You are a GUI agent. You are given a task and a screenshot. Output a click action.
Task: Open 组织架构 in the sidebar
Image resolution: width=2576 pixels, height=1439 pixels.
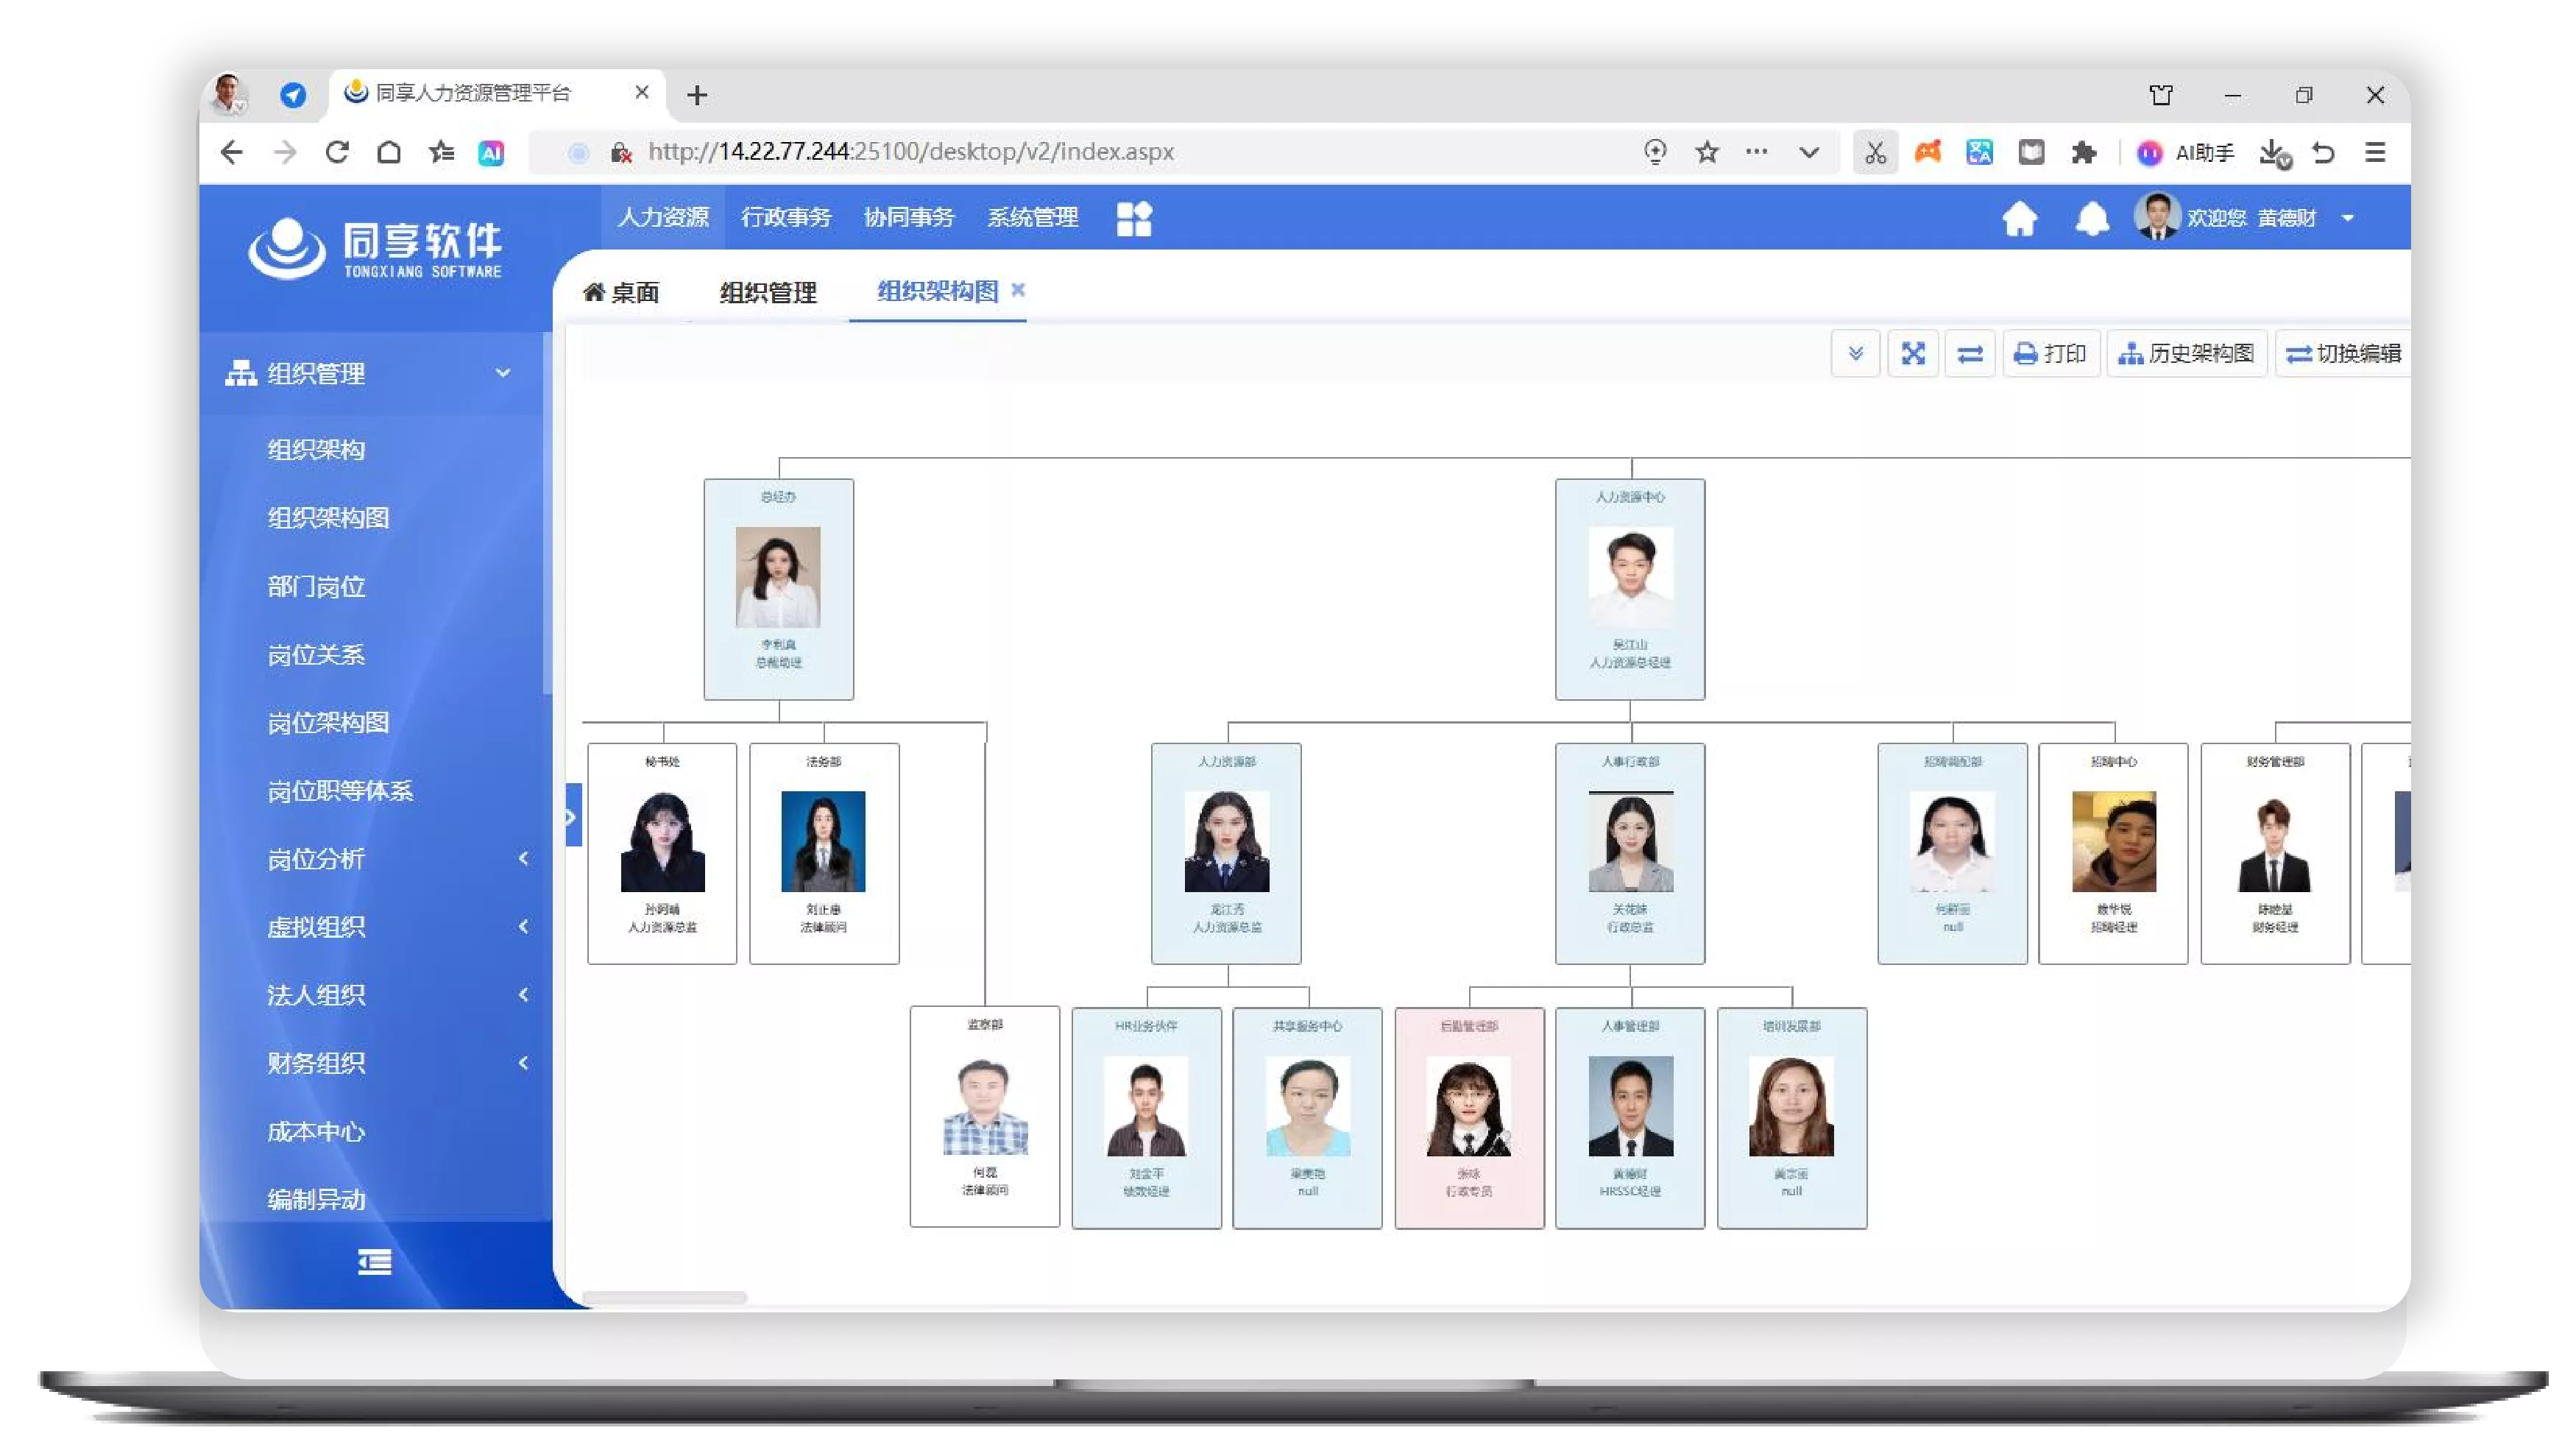click(316, 449)
